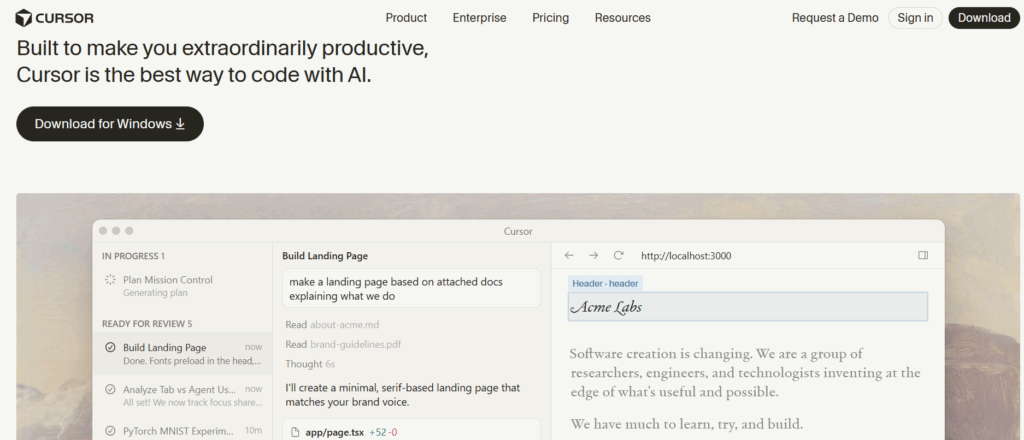Click the Plan Mission Control spinner icon

[110, 279]
